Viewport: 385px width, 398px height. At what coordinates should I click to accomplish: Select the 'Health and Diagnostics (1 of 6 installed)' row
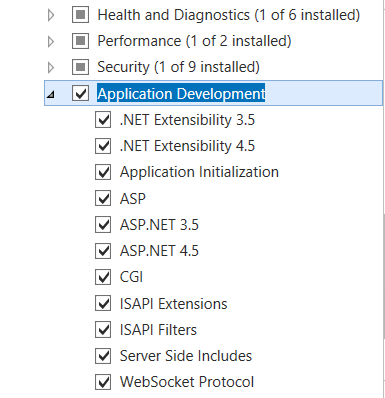[x=229, y=15]
